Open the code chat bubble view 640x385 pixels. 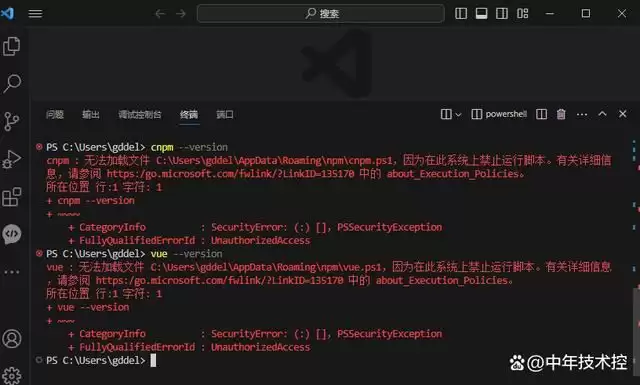(x=12, y=234)
